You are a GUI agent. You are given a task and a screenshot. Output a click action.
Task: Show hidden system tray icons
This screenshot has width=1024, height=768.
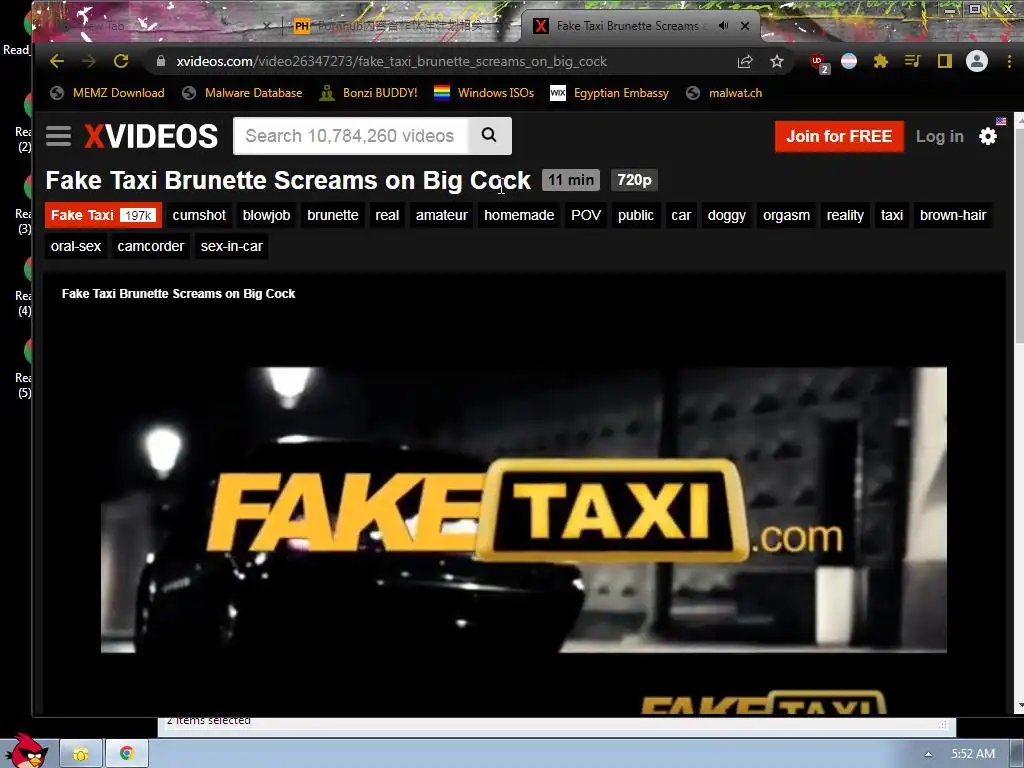coord(928,754)
